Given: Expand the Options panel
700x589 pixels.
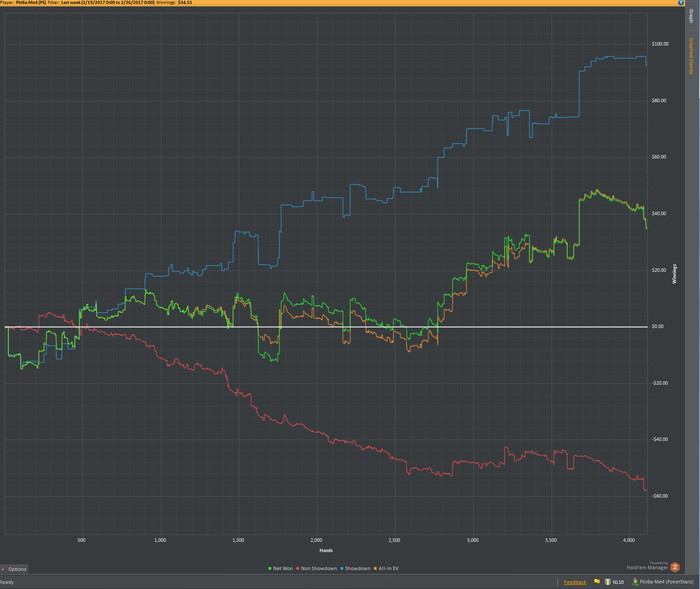Looking at the screenshot, I should coord(14,569).
